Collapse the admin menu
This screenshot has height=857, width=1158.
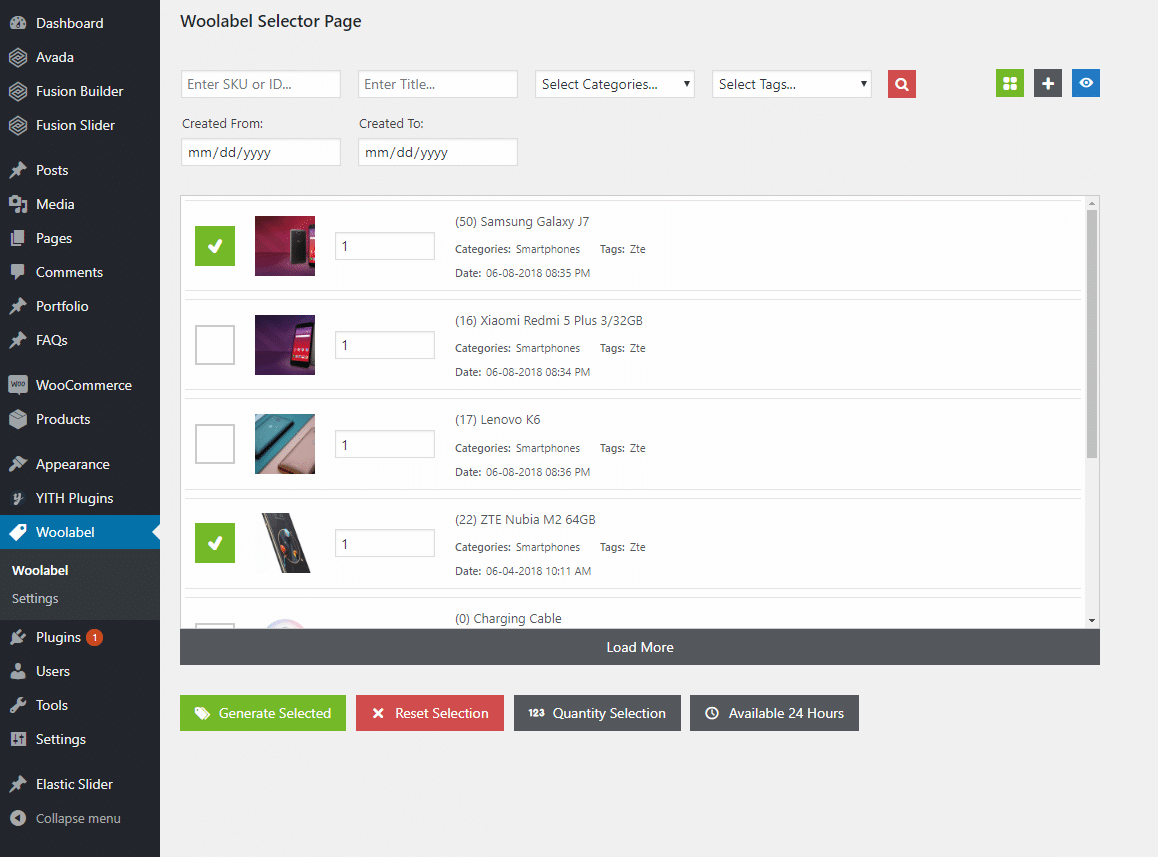(80, 818)
